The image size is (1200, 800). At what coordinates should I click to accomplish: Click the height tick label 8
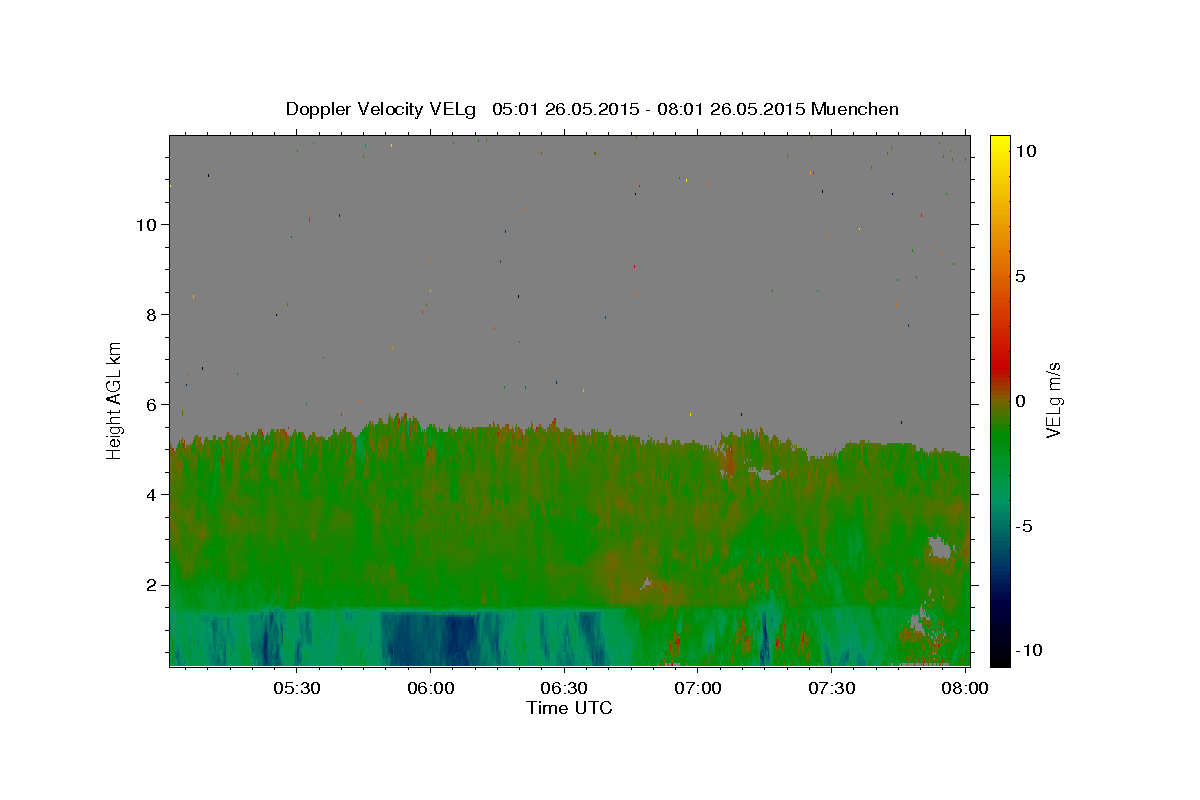pyautogui.click(x=150, y=314)
